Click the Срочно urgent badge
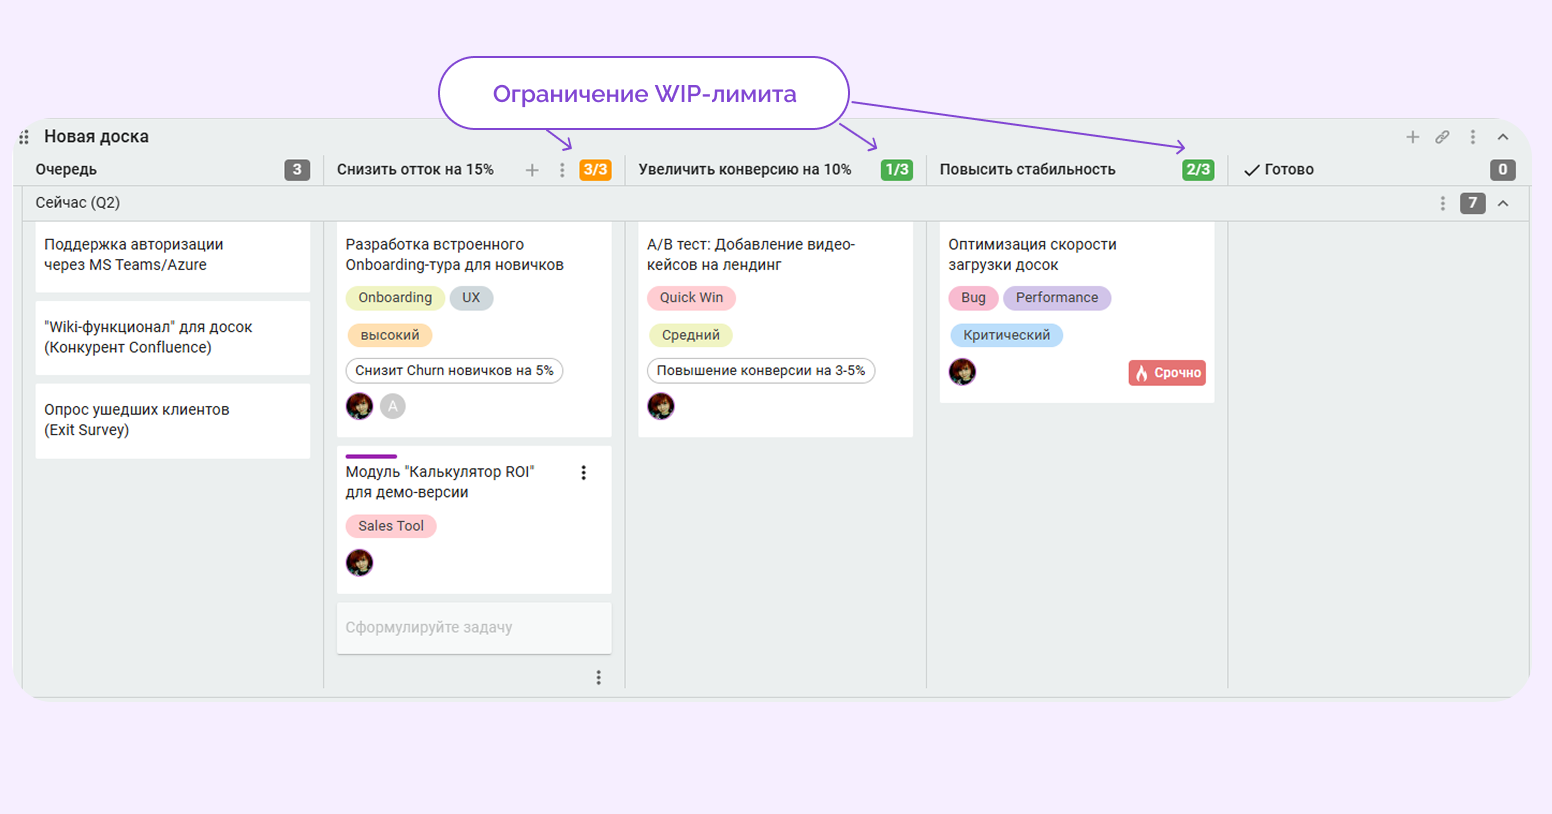The height and width of the screenshot is (814, 1552). tap(1167, 373)
